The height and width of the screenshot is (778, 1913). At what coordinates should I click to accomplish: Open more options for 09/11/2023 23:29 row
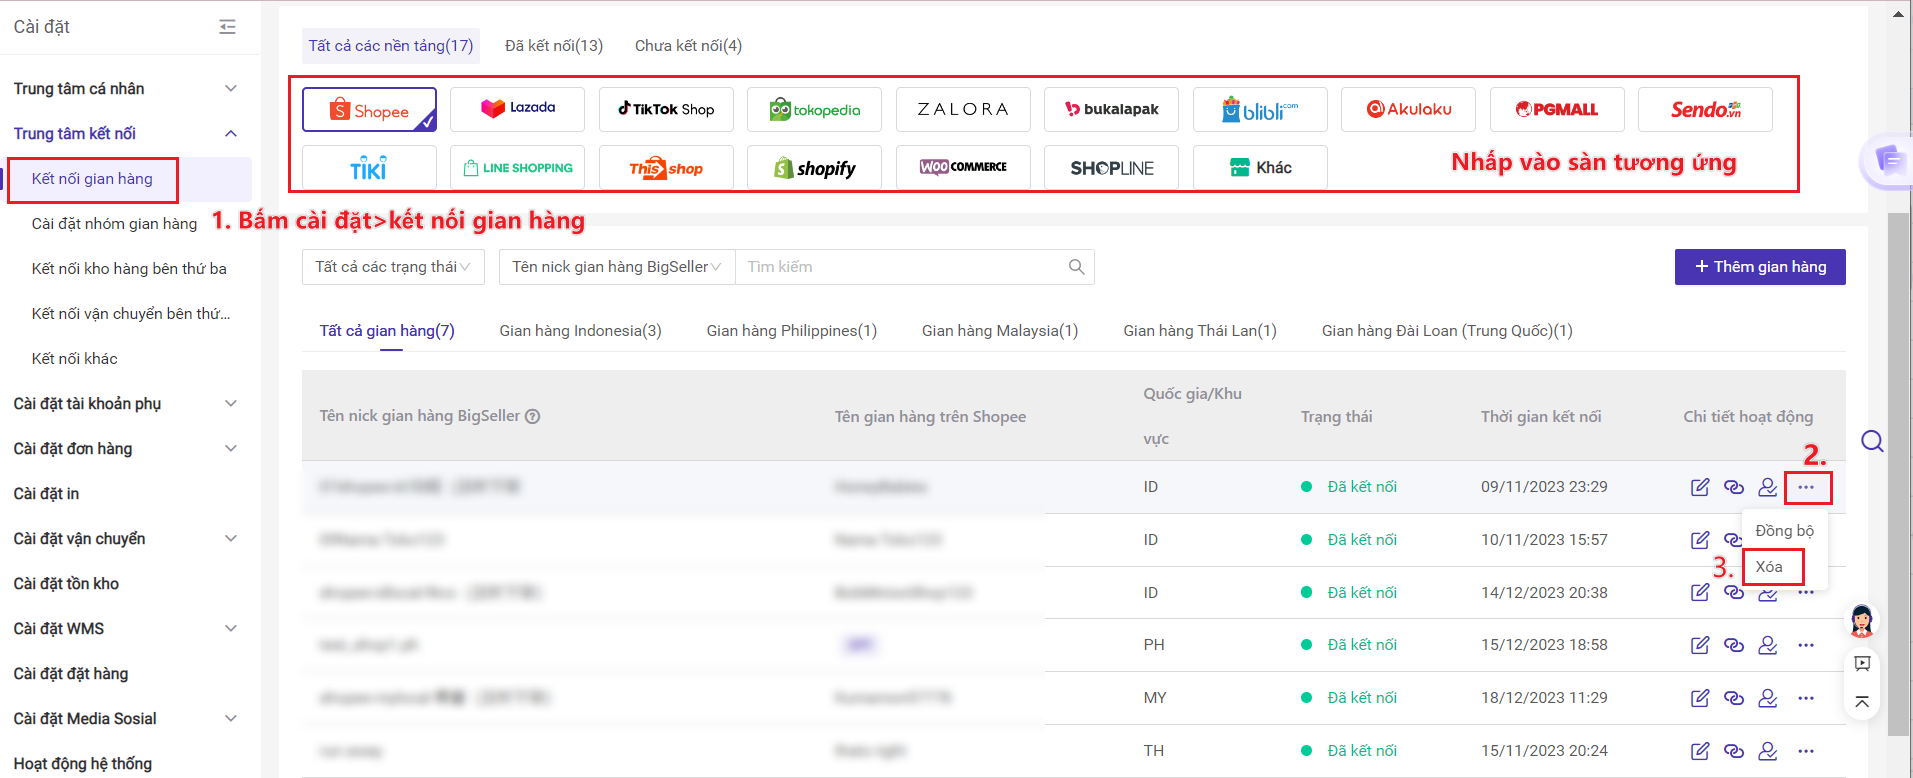tap(1806, 487)
